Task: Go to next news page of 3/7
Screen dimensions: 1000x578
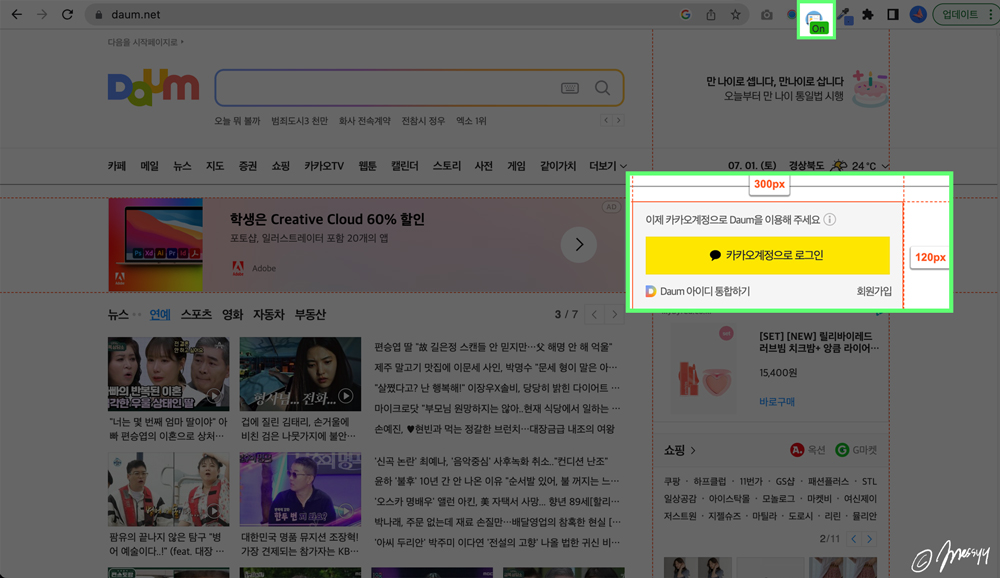Action: coord(614,315)
